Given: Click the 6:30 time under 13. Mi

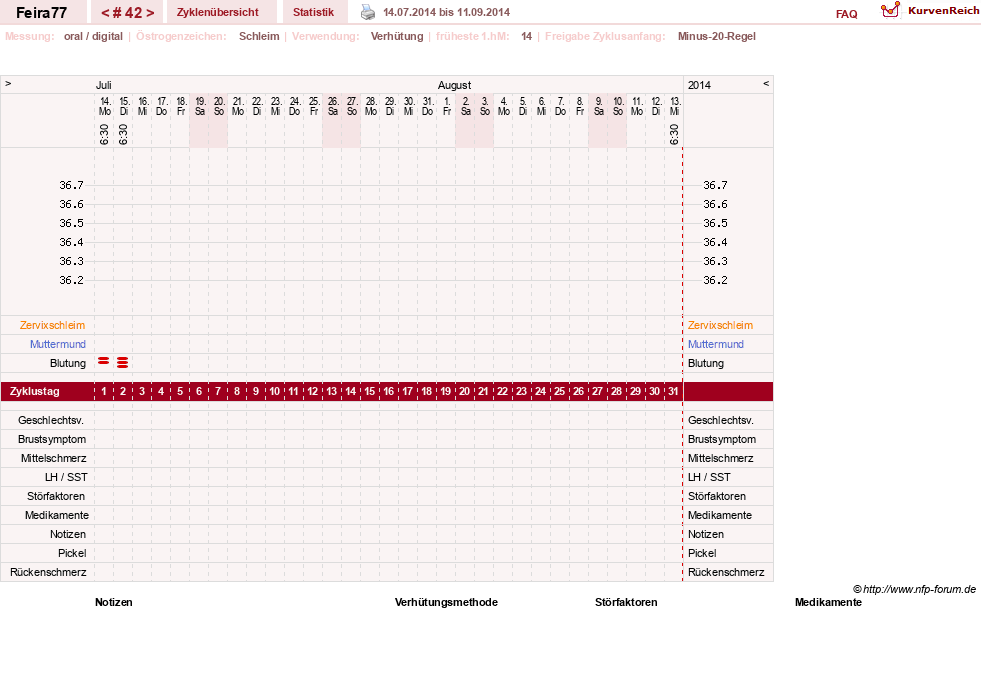Looking at the screenshot, I should [674, 134].
